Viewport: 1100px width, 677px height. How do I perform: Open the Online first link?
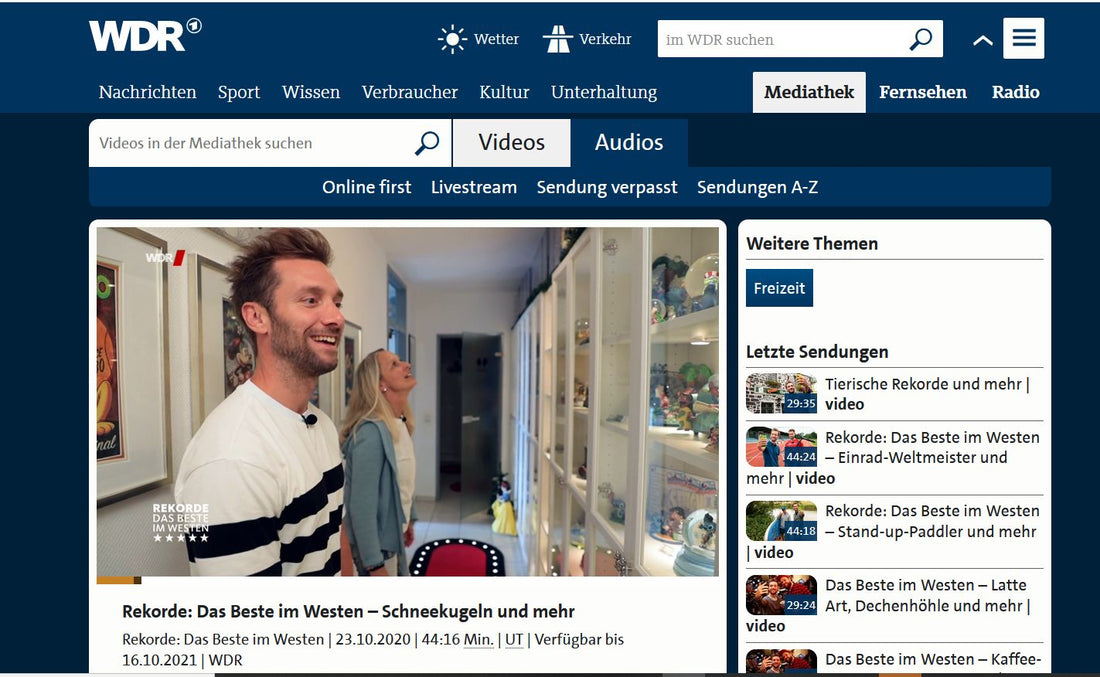pyautogui.click(x=366, y=187)
